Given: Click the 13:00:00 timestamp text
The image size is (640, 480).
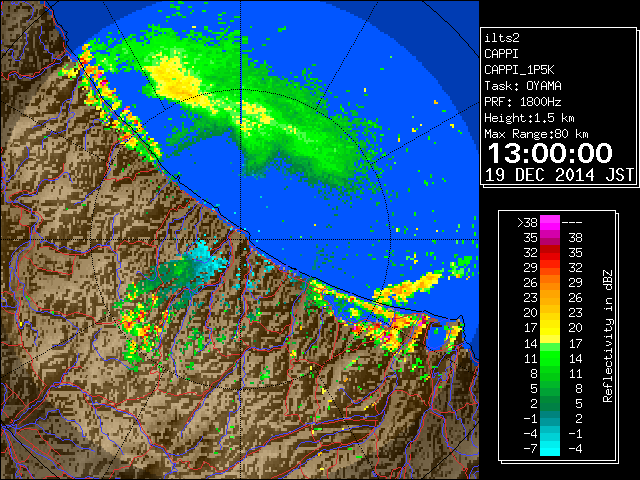Looking at the screenshot, I should [x=550, y=153].
